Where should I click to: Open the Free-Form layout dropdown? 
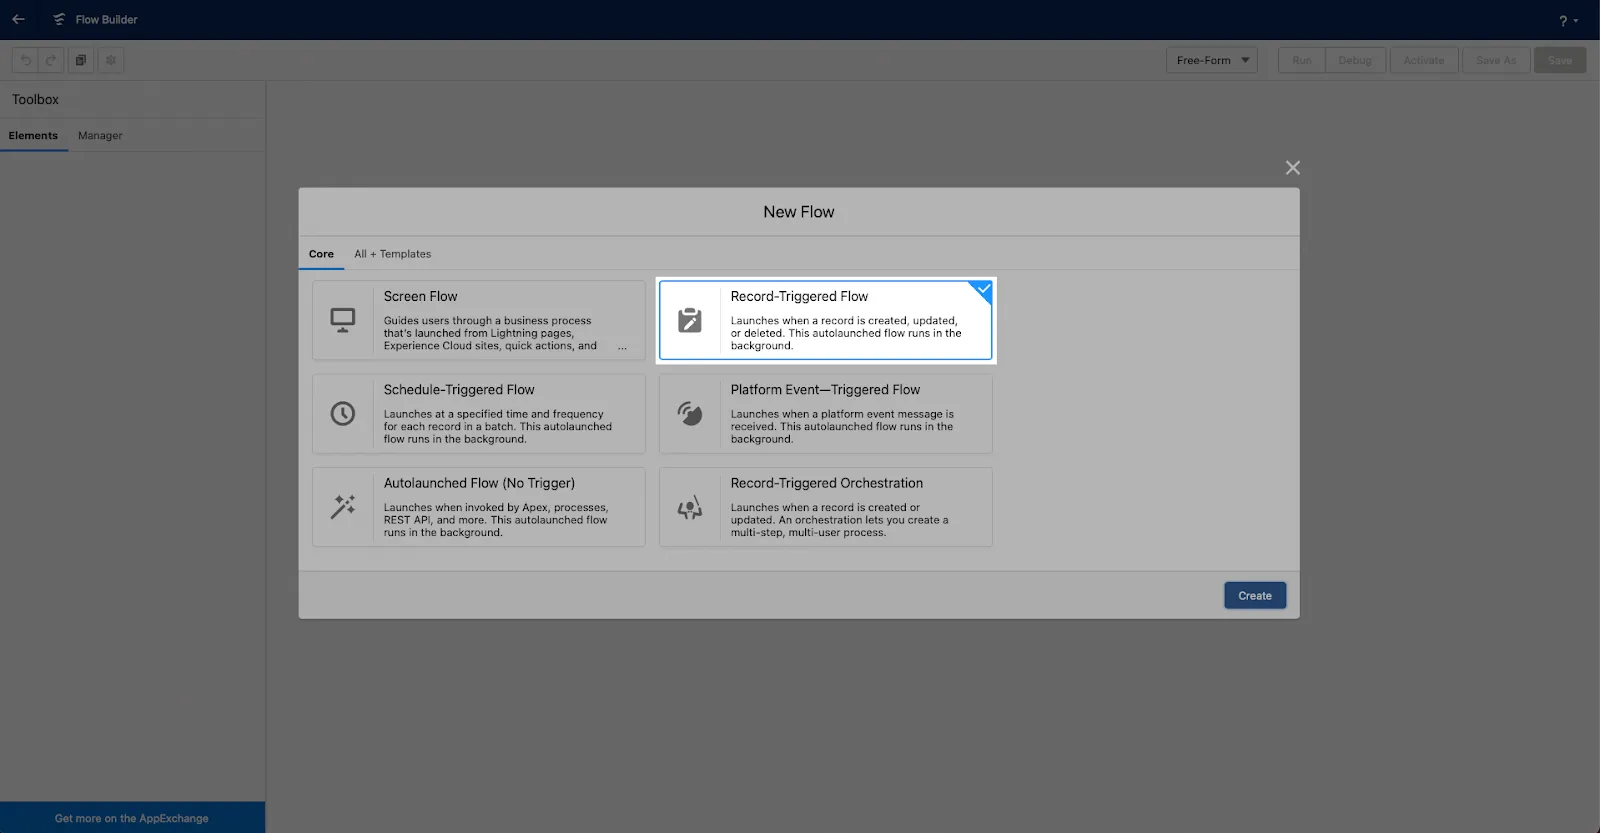[1212, 60]
